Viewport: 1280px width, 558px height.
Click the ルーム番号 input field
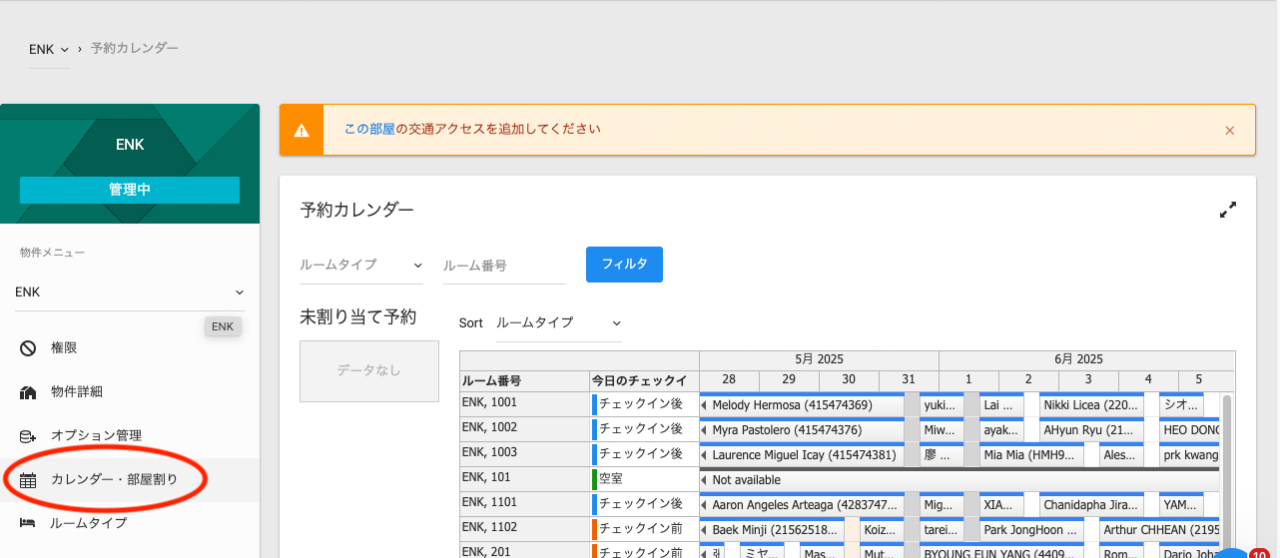(x=504, y=266)
